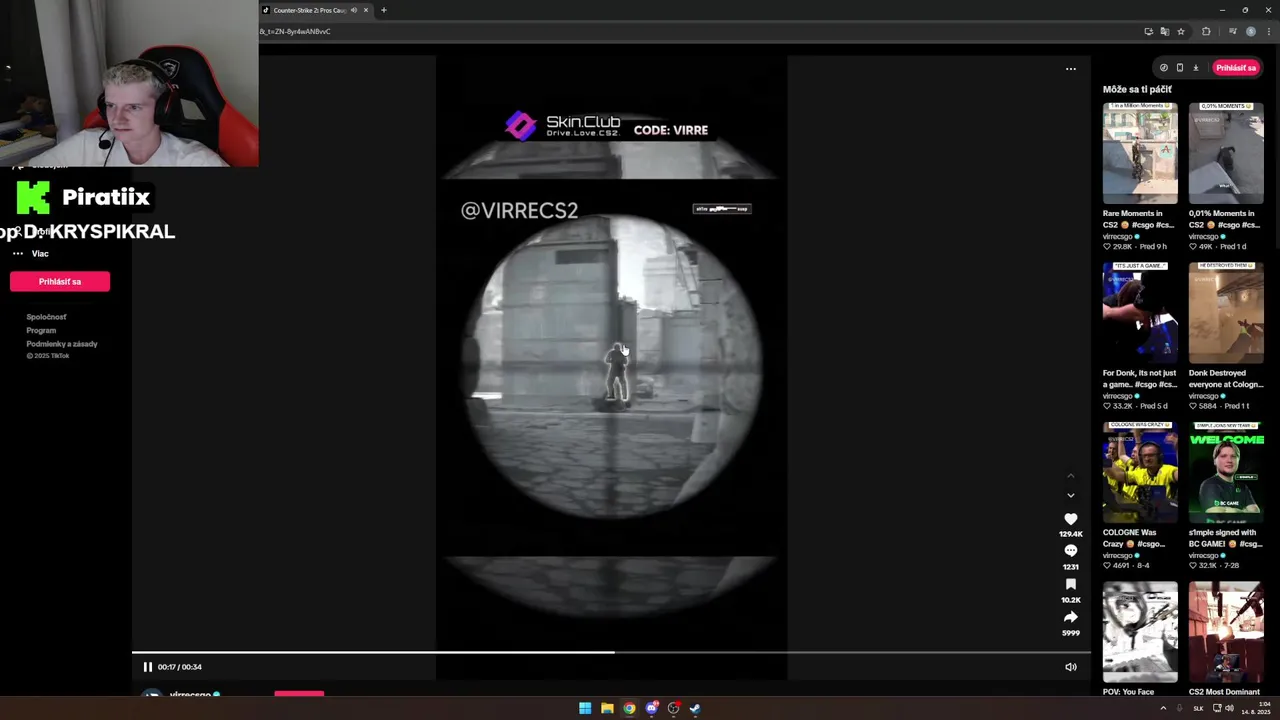1280x720 pixels.
Task: Click the virrecsgo author link under Rare Moments
Action: (1118, 236)
